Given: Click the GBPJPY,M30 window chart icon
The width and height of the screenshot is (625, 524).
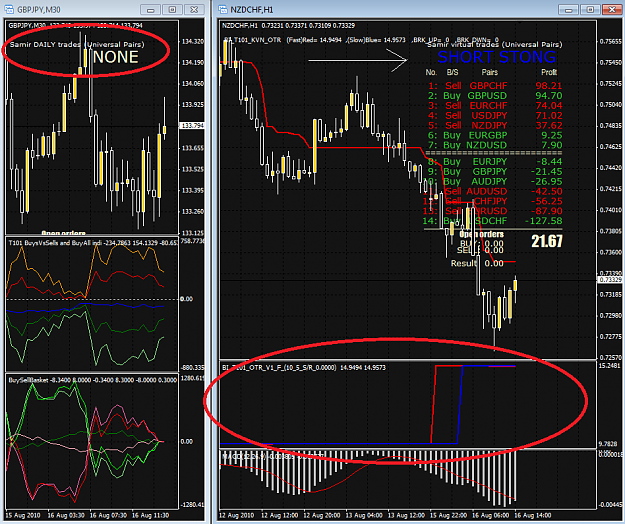Looking at the screenshot, I should (9, 9).
